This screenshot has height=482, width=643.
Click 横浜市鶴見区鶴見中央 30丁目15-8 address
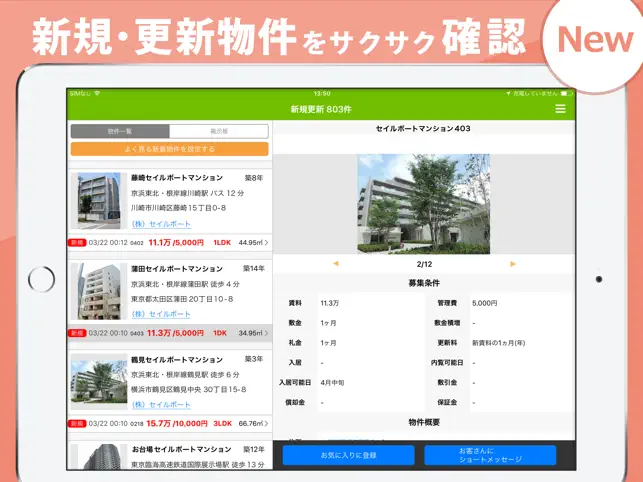(x=189, y=389)
